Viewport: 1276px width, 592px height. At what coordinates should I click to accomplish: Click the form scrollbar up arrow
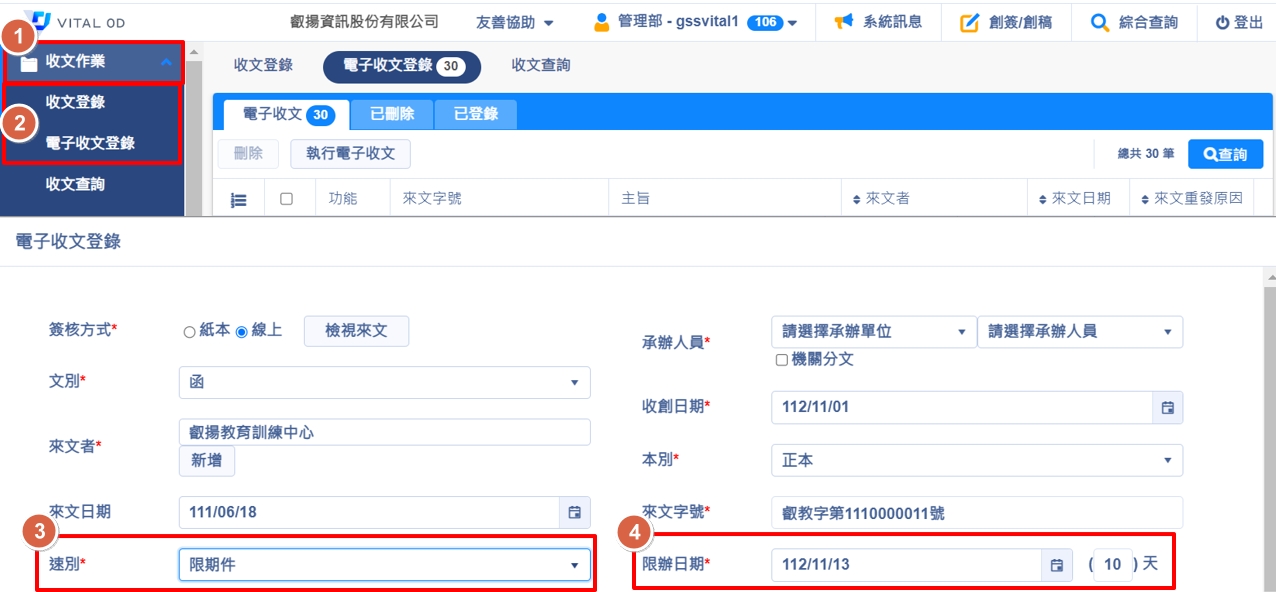pyautogui.click(x=1271, y=277)
